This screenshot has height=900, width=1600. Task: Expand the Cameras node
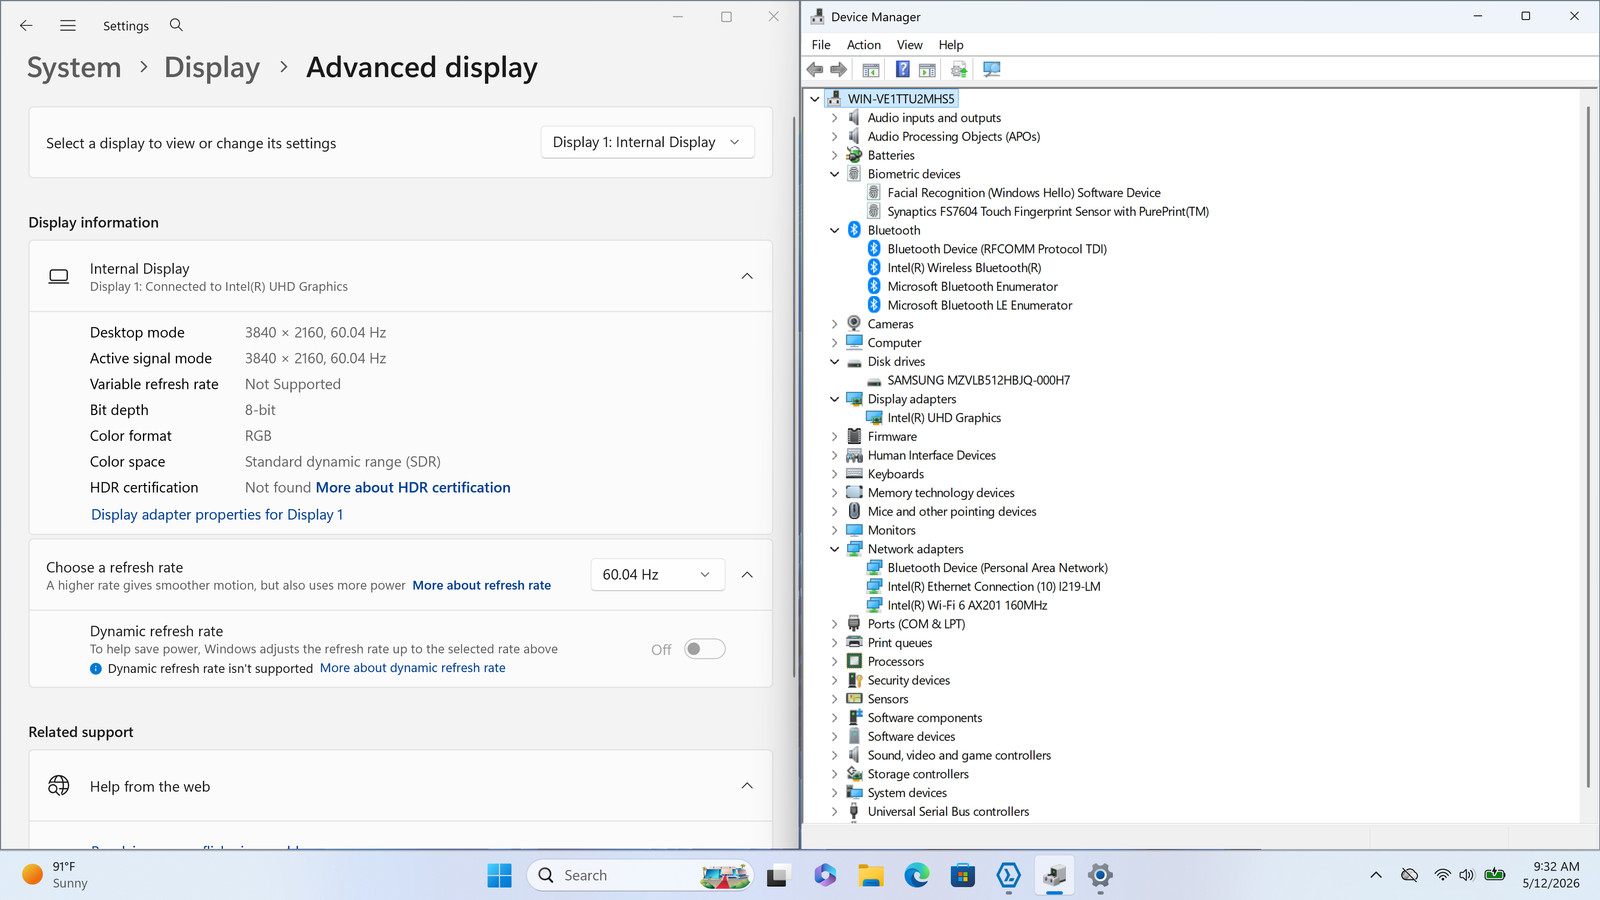point(834,324)
